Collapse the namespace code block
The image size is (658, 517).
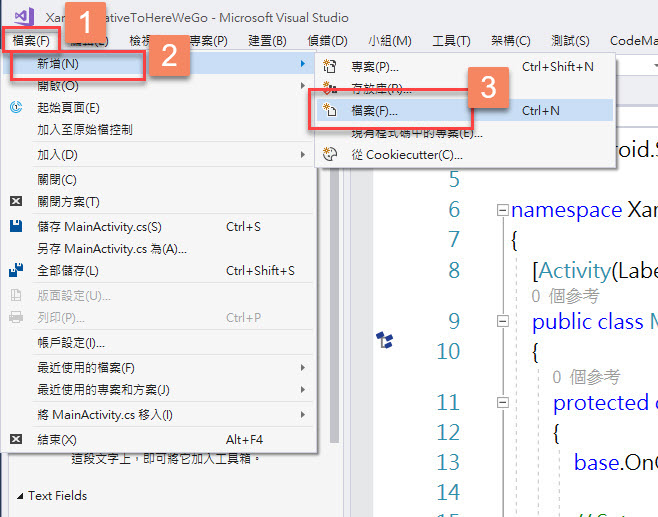[x=502, y=209]
